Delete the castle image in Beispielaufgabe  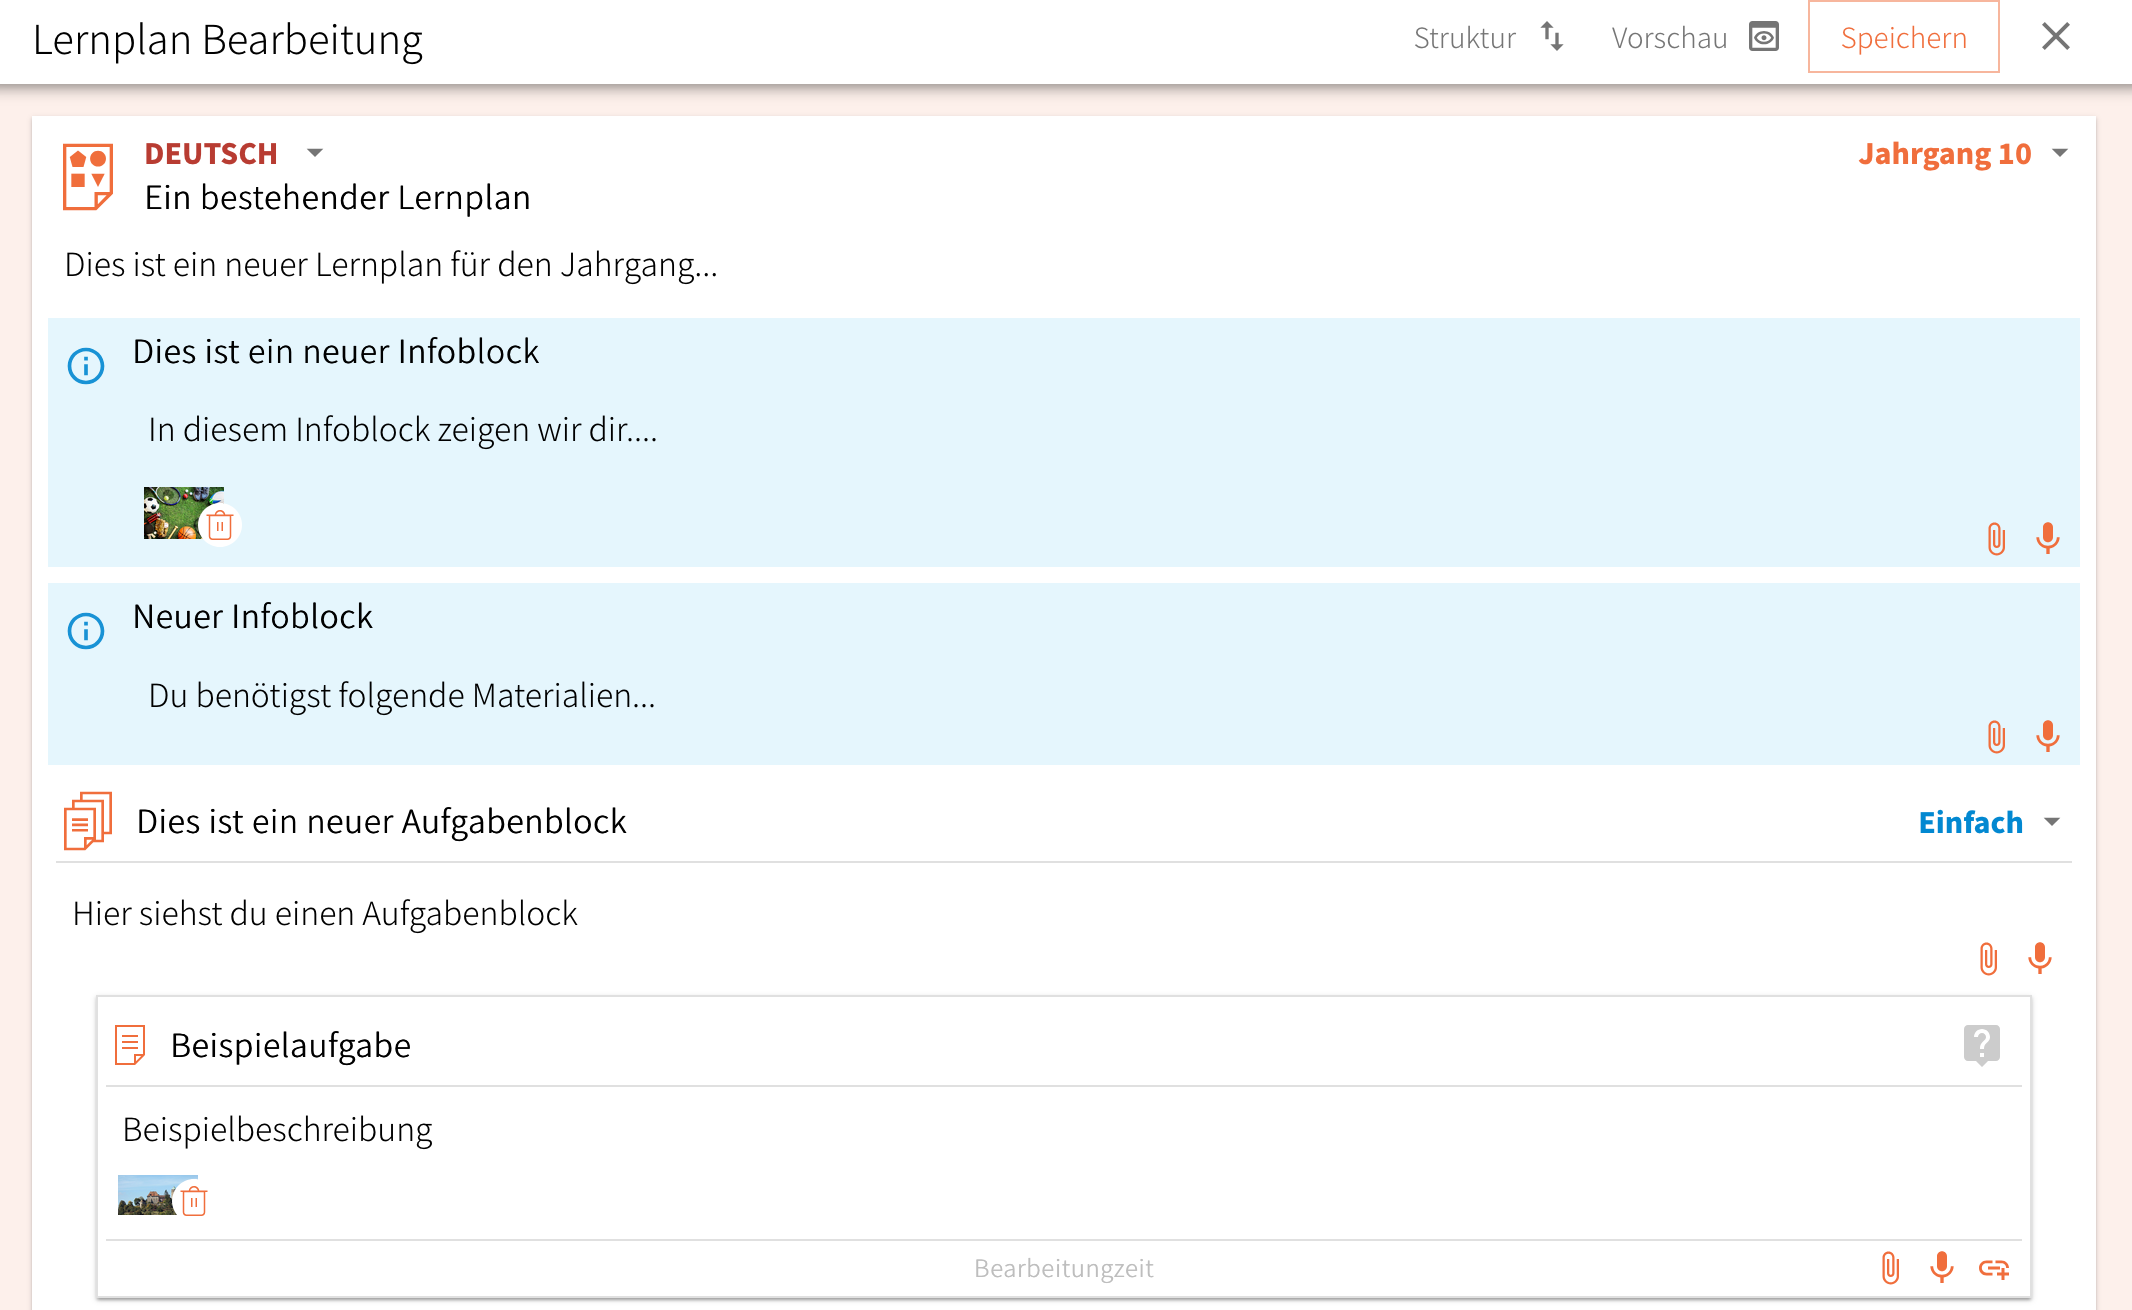pos(194,1201)
